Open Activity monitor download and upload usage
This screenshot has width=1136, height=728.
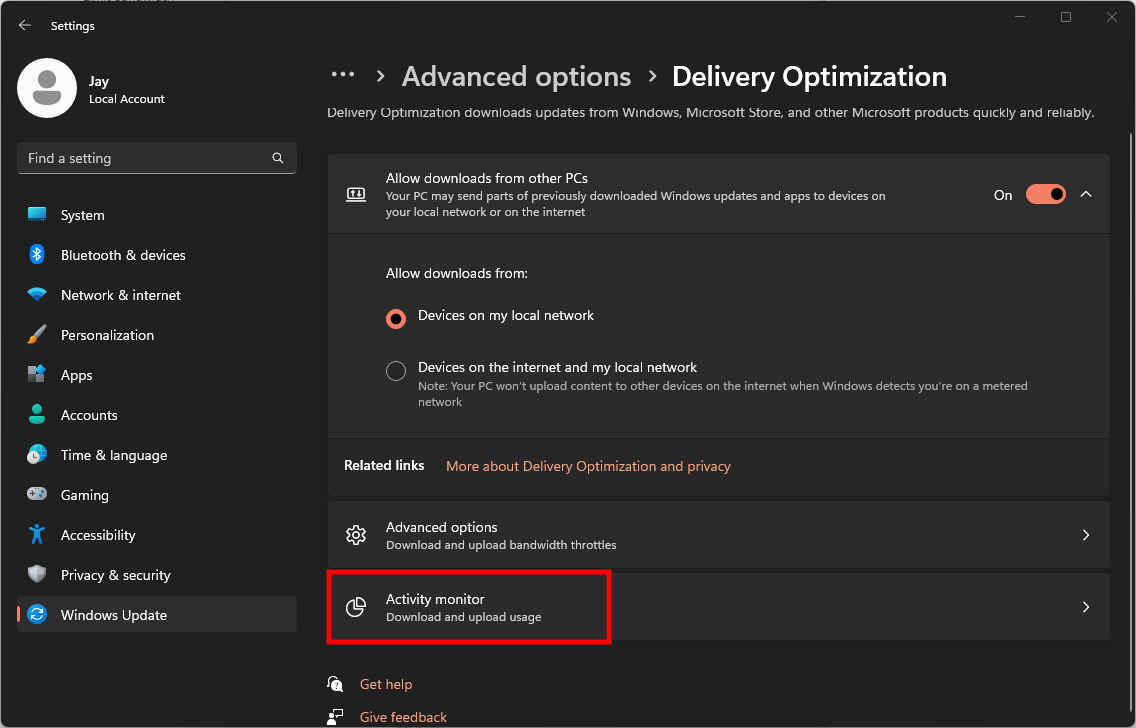719,607
